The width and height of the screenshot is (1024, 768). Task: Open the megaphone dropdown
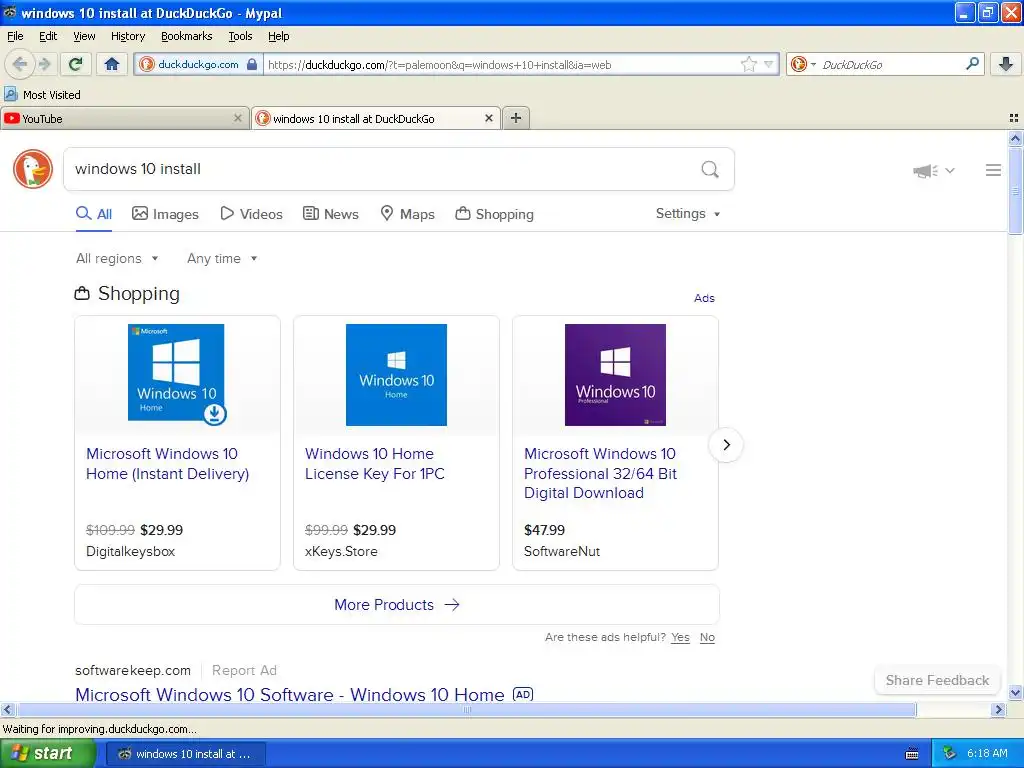point(934,170)
